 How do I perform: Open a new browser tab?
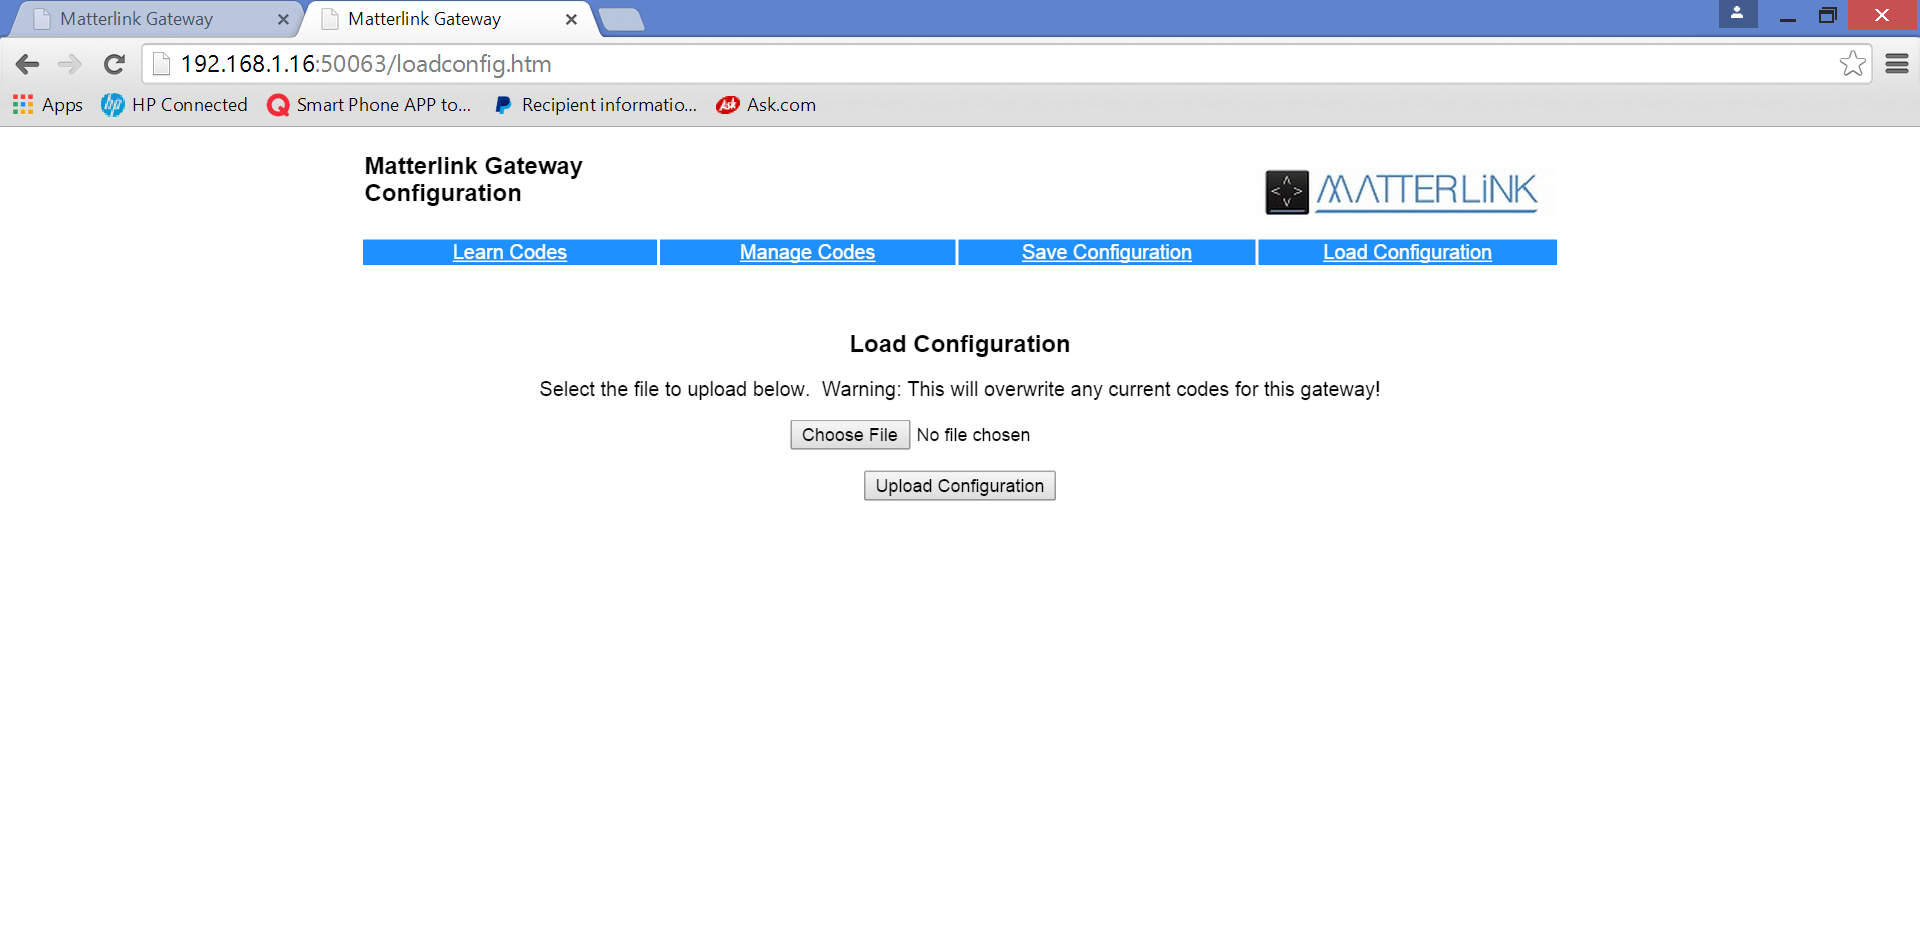click(622, 18)
